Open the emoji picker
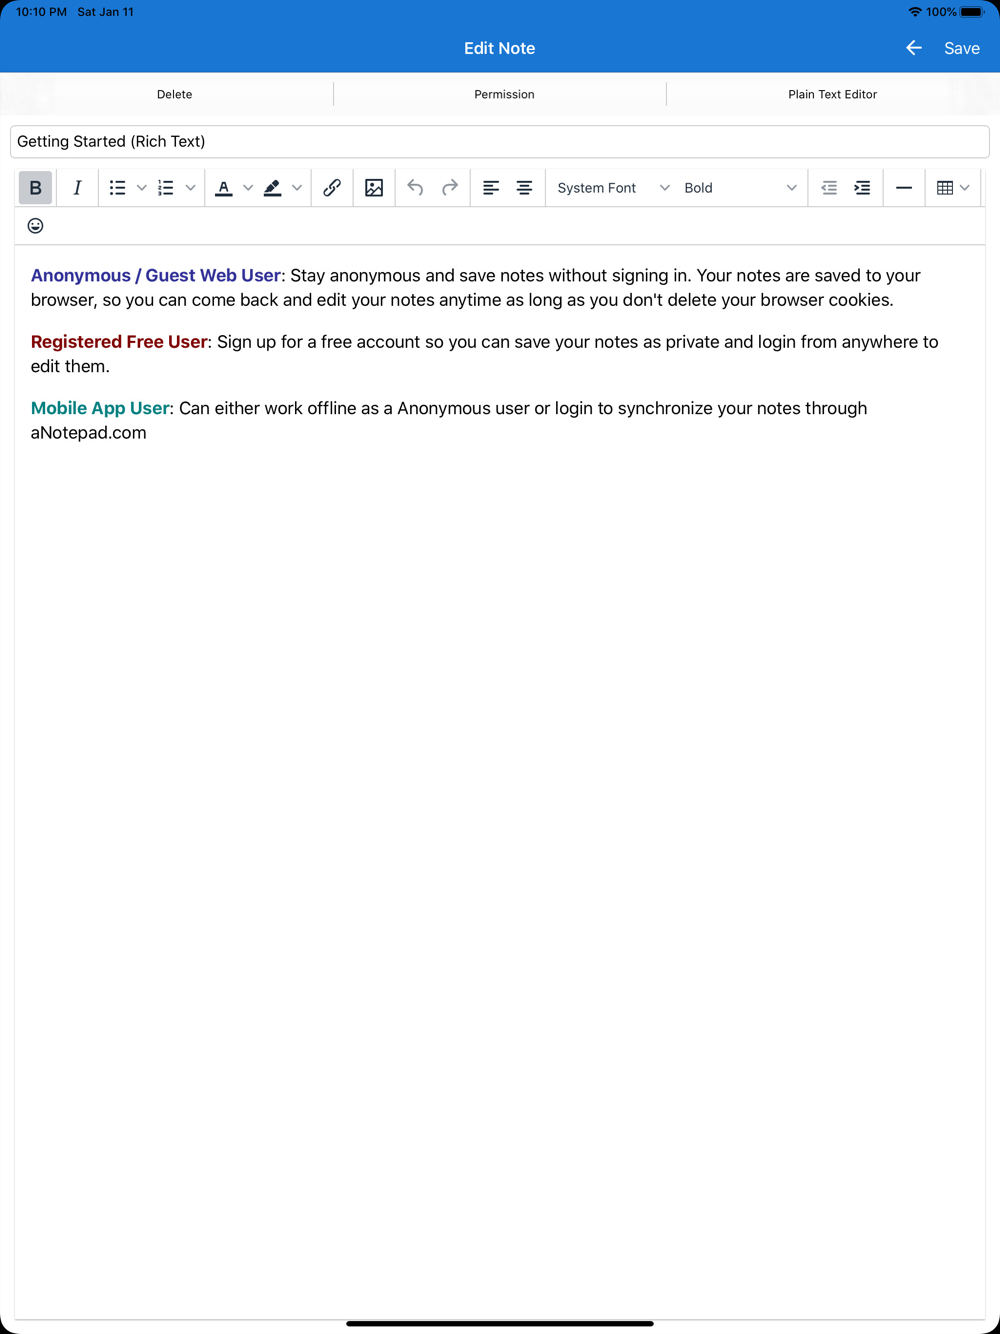Viewport: 1000px width, 1334px height. point(35,226)
